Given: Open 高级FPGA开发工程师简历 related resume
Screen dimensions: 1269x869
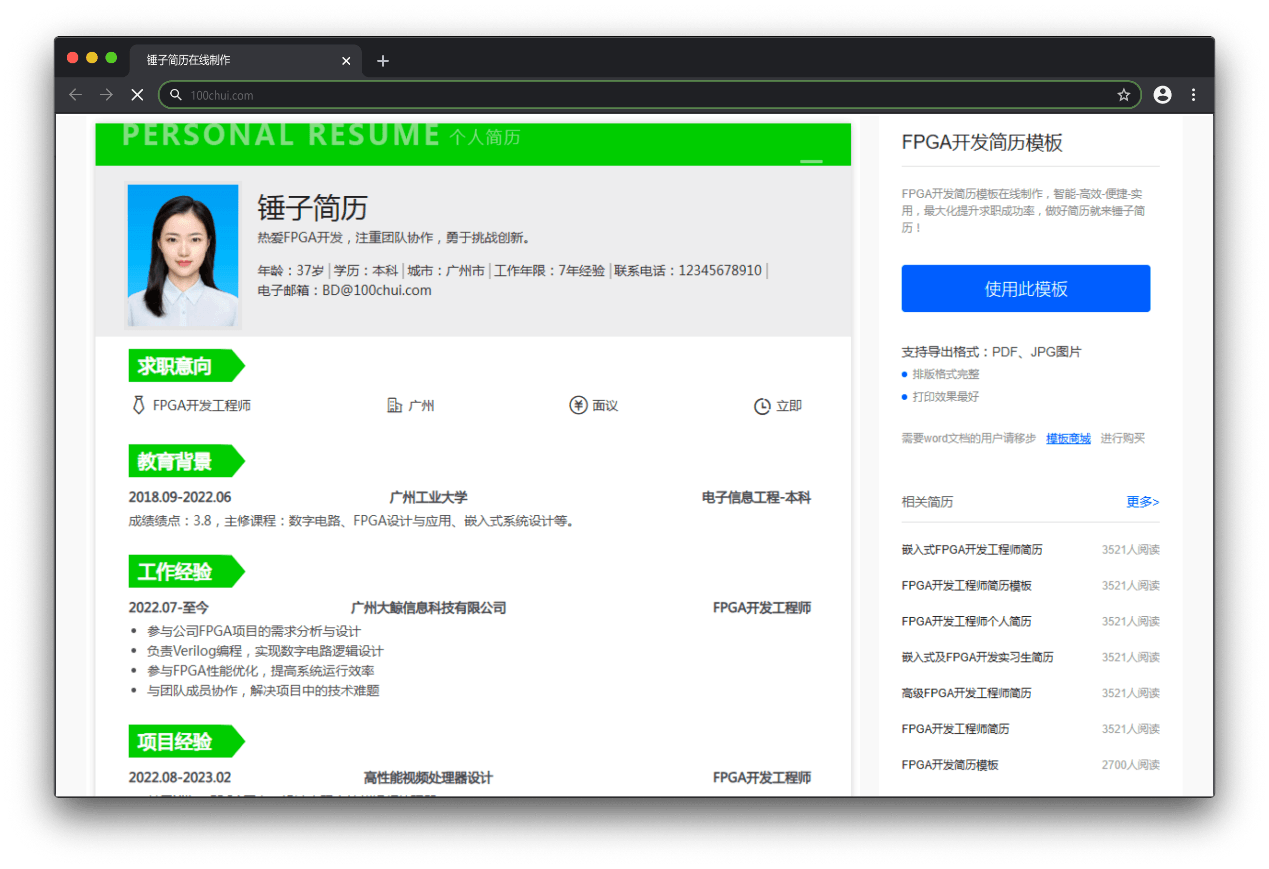Looking at the screenshot, I should [966, 693].
